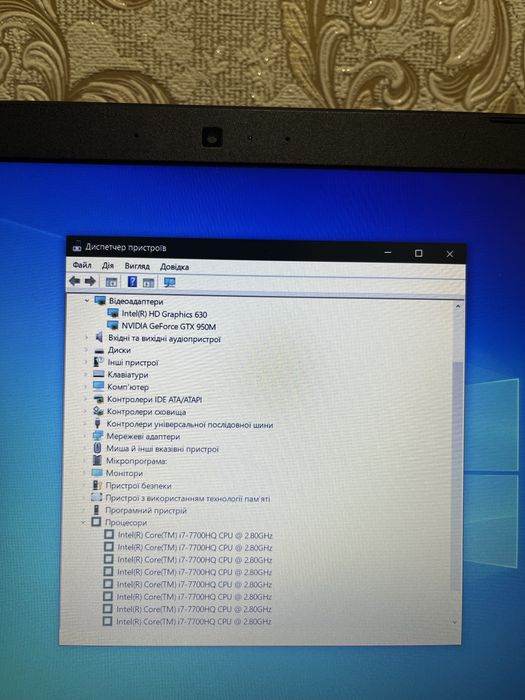Click the network icon beside Мережеві адаптери
This screenshot has width=525, height=700.
coord(98,436)
